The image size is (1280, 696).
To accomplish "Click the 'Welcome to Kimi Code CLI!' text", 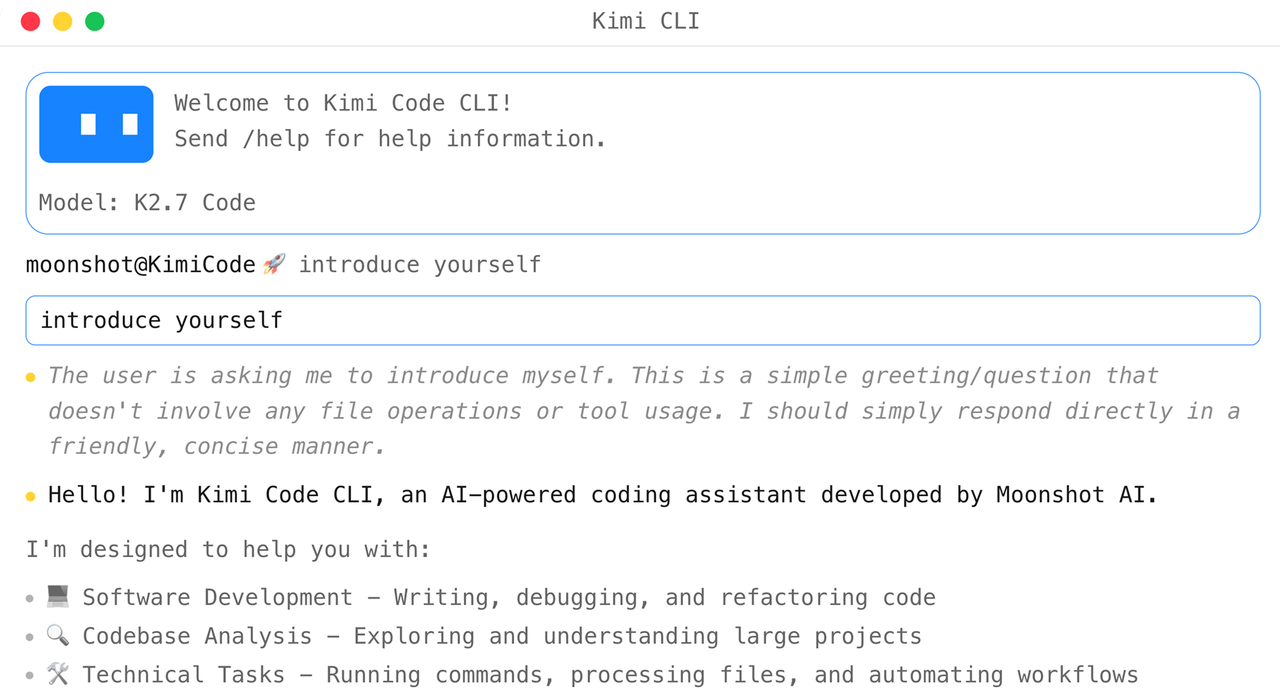I will [x=343, y=103].
